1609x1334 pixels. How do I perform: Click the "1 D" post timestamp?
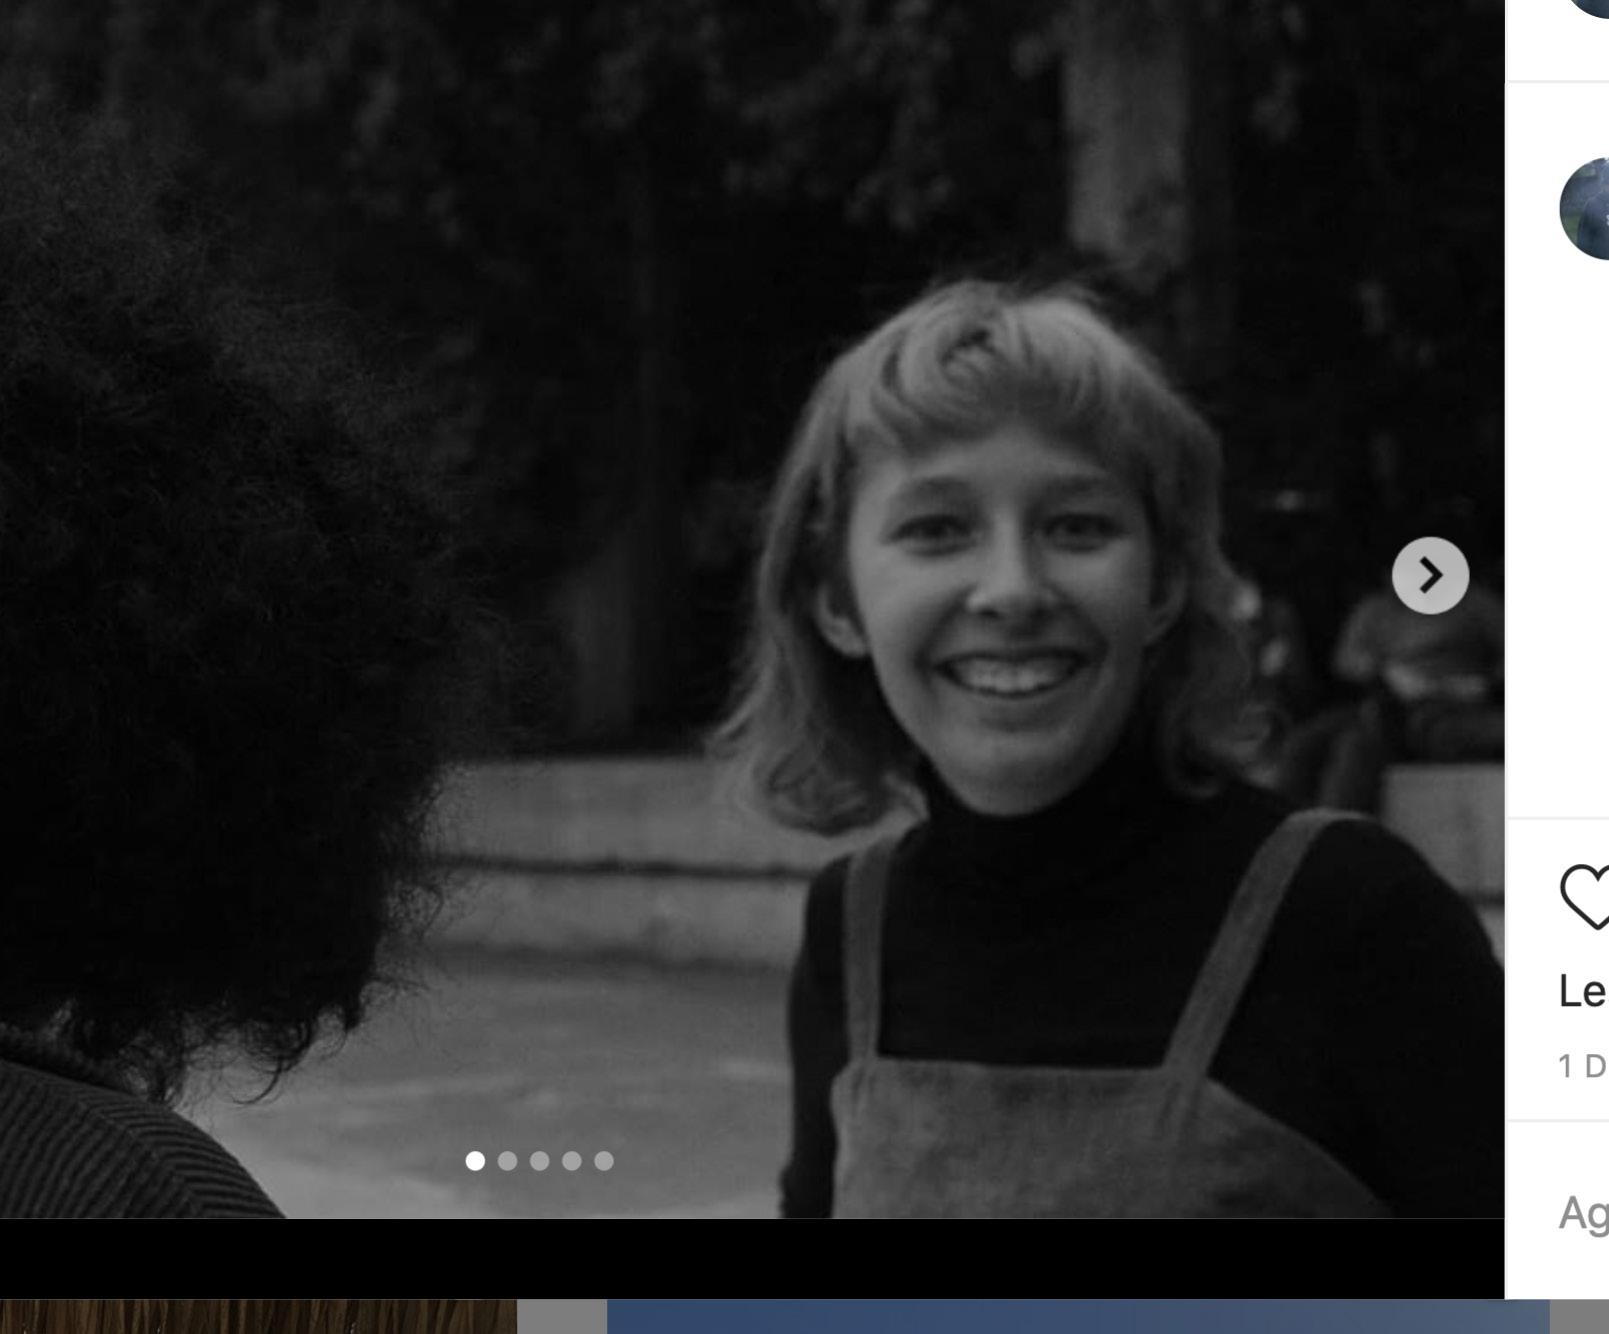coord(1584,1066)
